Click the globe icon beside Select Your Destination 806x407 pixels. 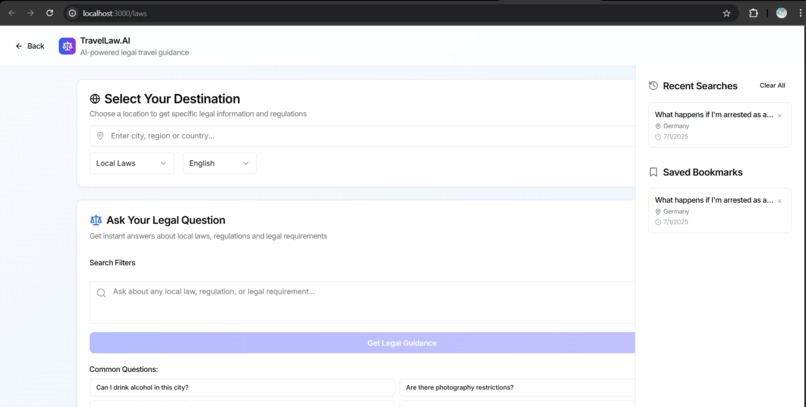tap(95, 99)
